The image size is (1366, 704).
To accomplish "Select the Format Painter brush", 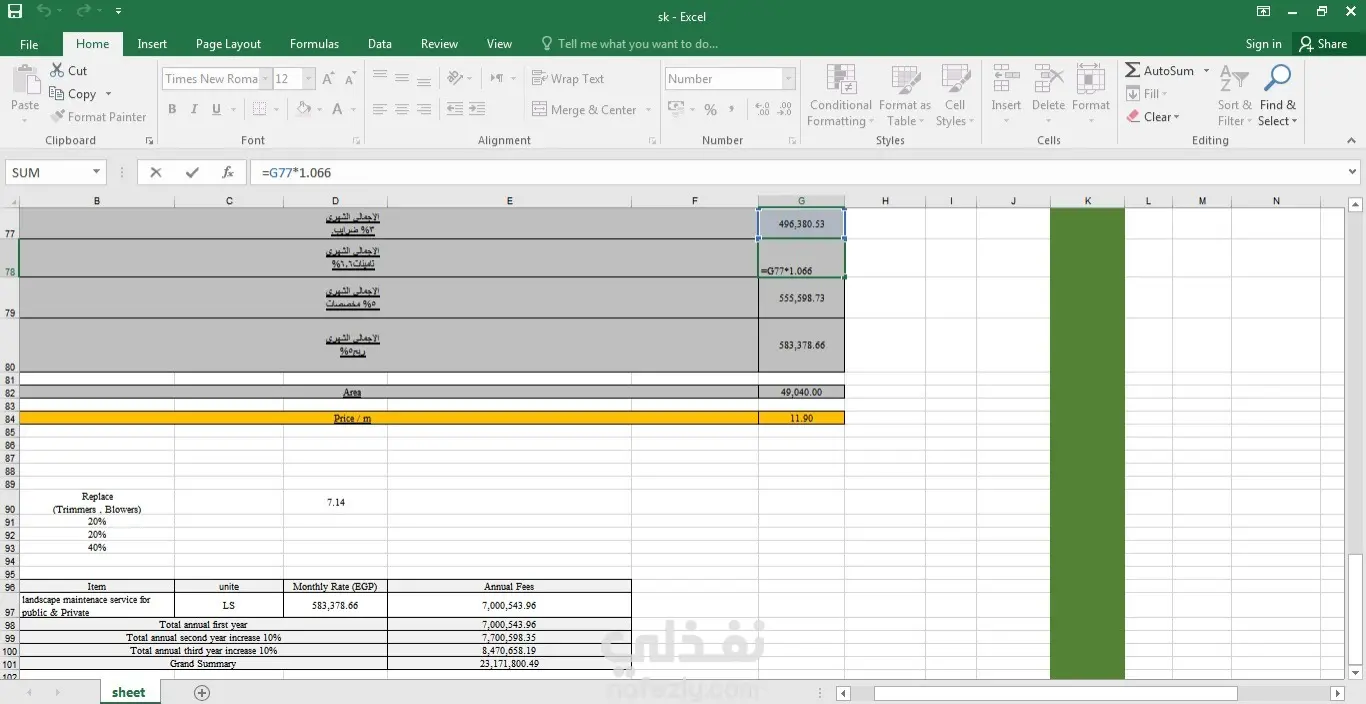I will click(58, 117).
